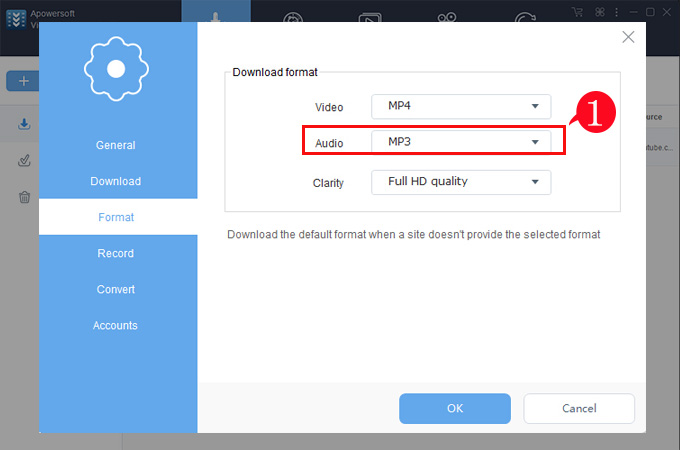Click the Cancel button
Screen dimensions: 680x450
tap(579, 408)
